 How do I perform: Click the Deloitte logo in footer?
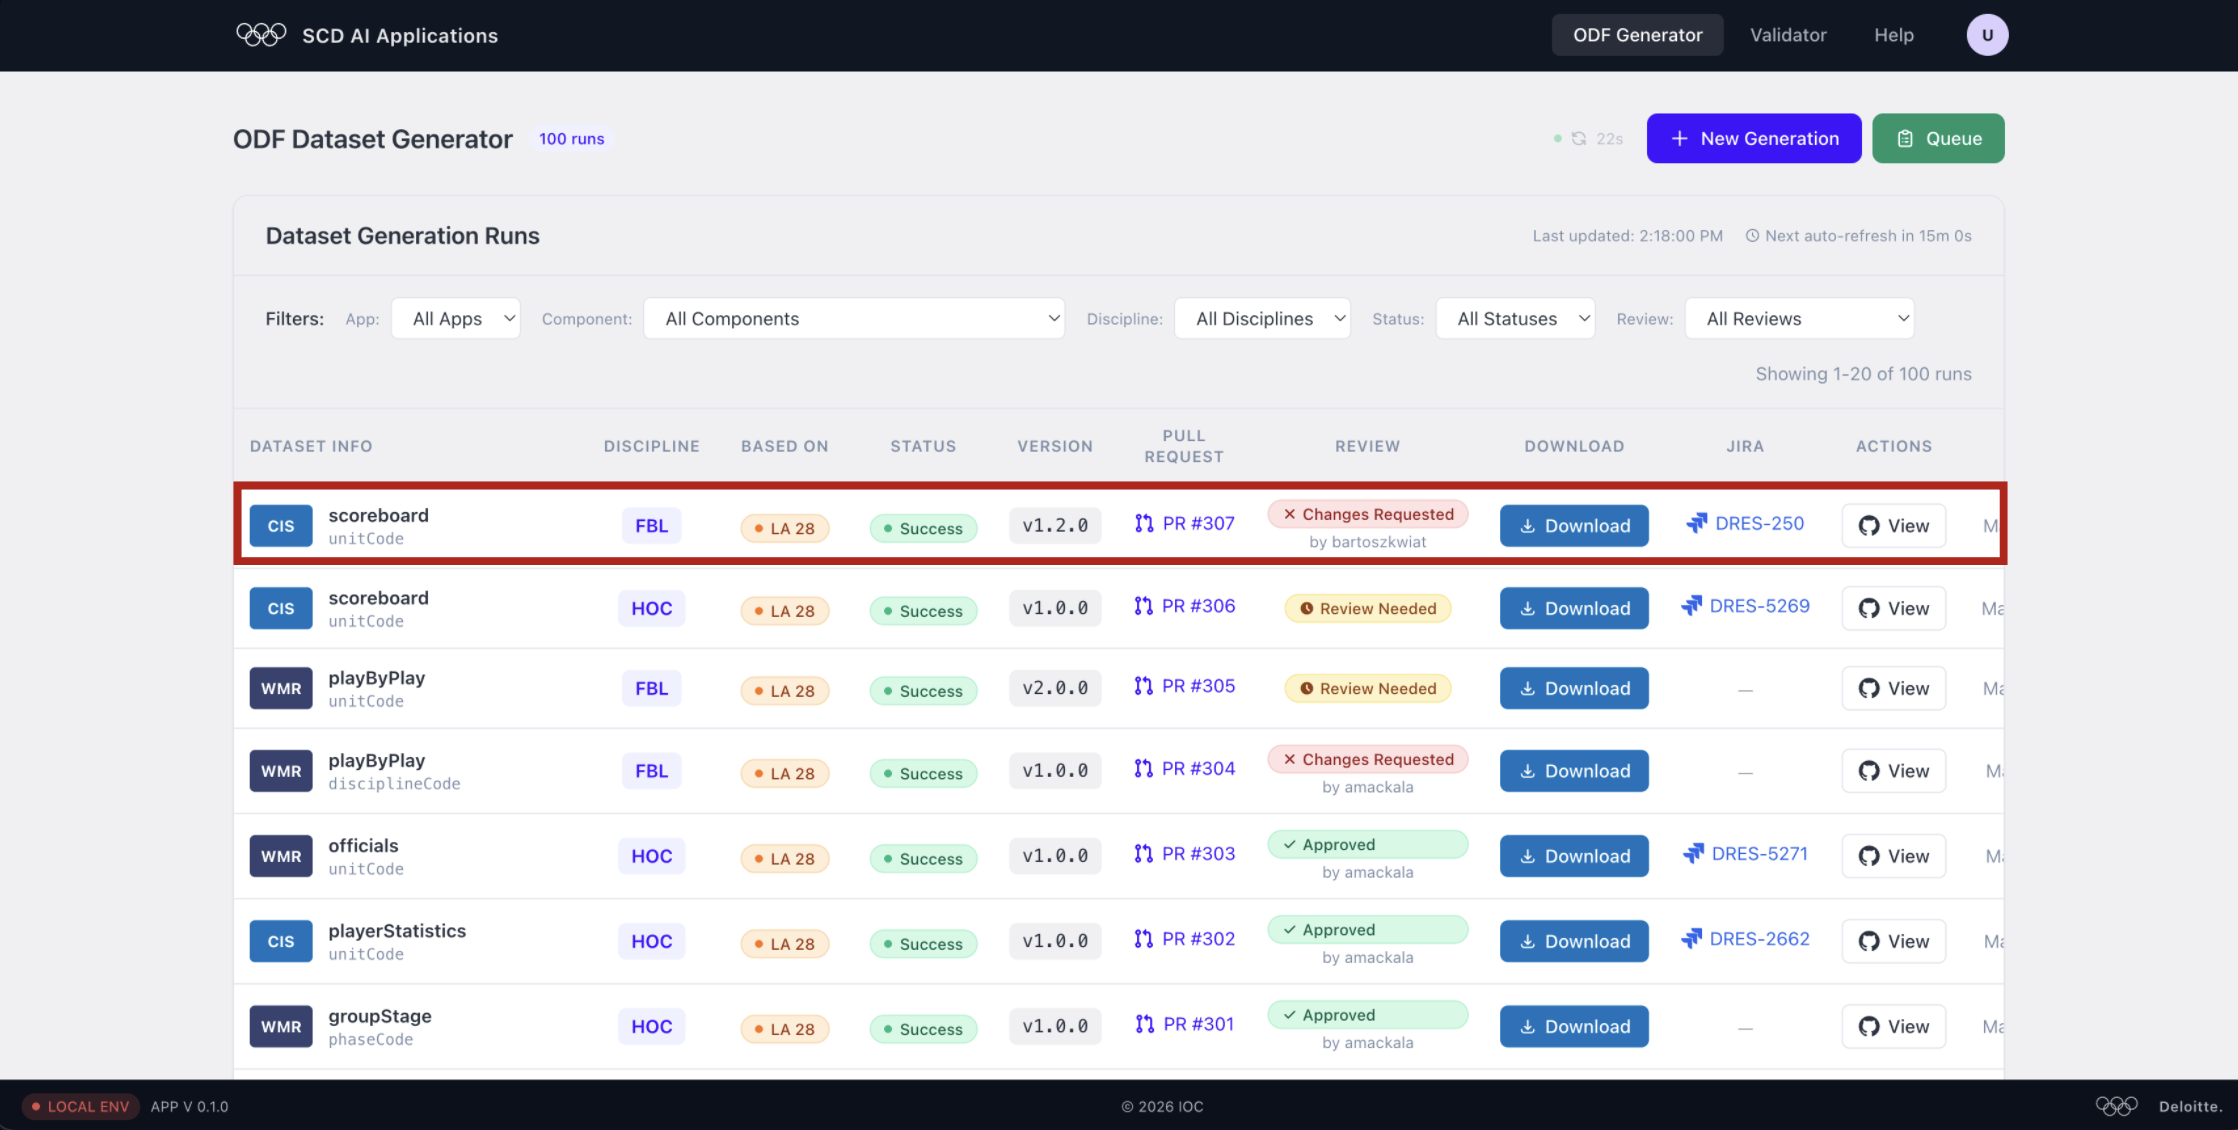[x=2189, y=1106]
